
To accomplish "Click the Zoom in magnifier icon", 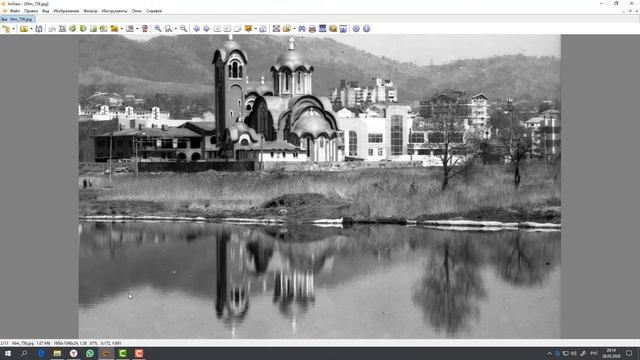I will pyautogui.click(x=158, y=29).
